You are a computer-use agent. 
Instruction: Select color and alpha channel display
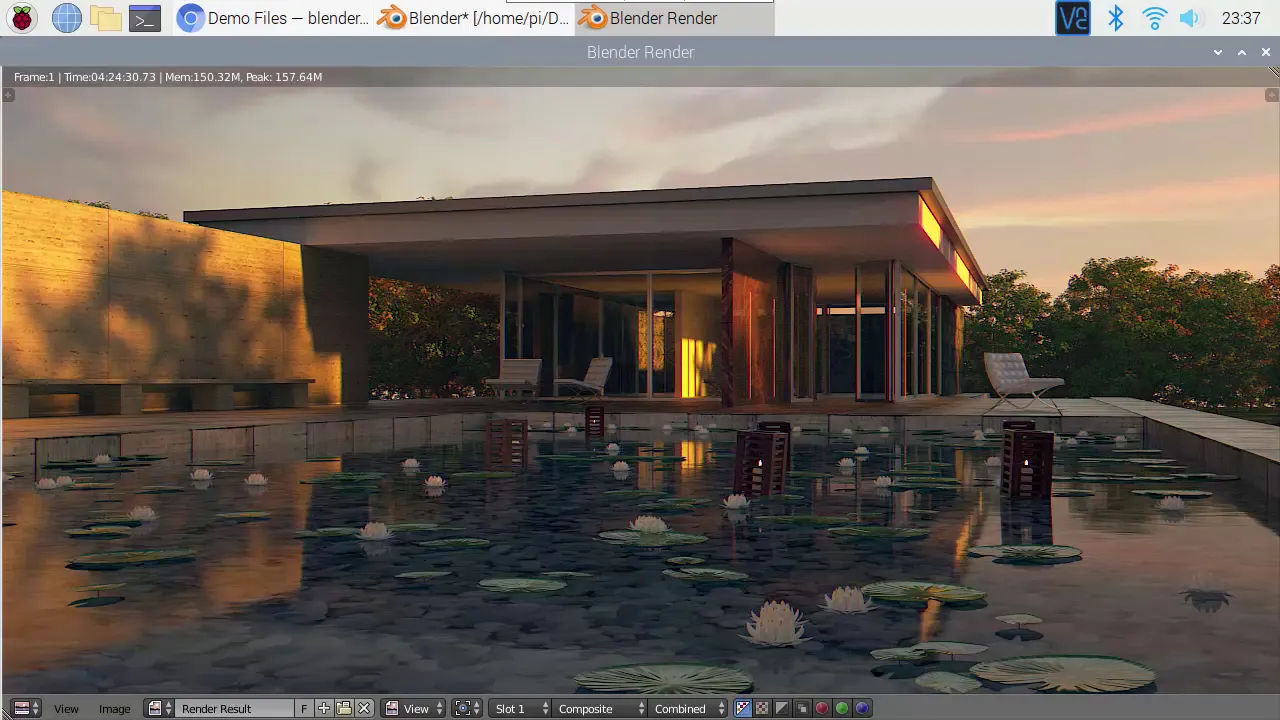(x=743, y=708)
